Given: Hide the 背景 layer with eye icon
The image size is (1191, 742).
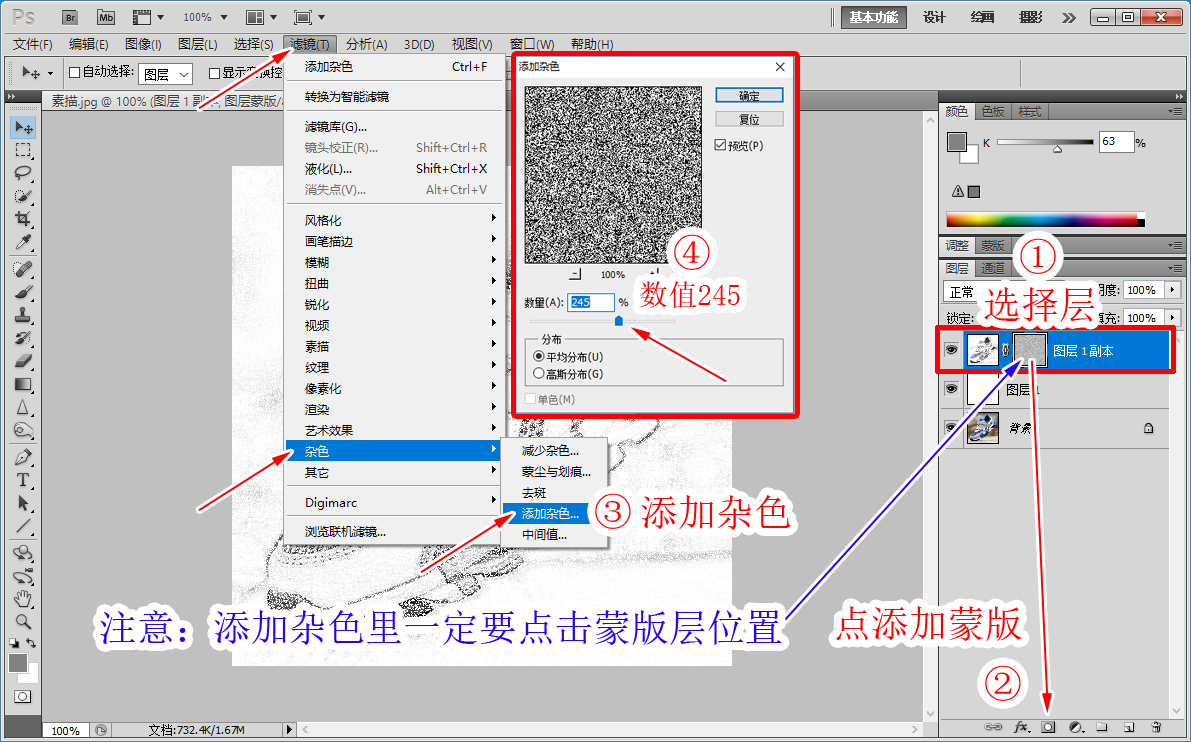Looking at the screenshot, I should 951,427.
